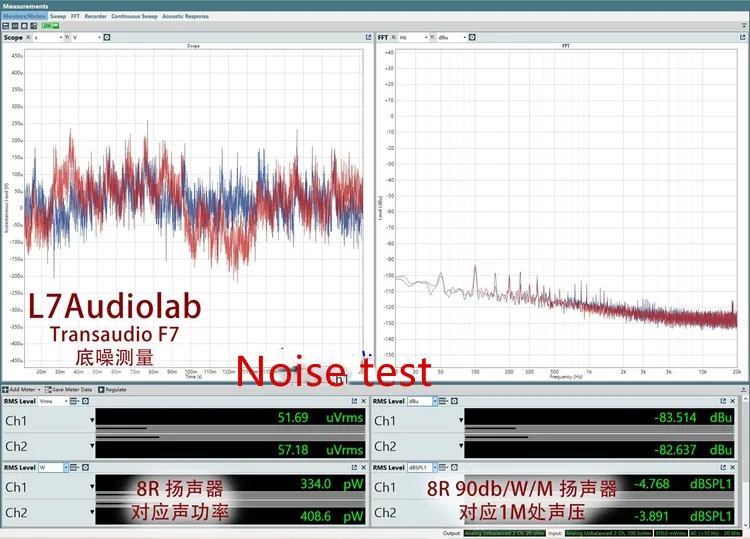Click the 'AC (<10 Hz) - 20 kHz' filter status

716,533
